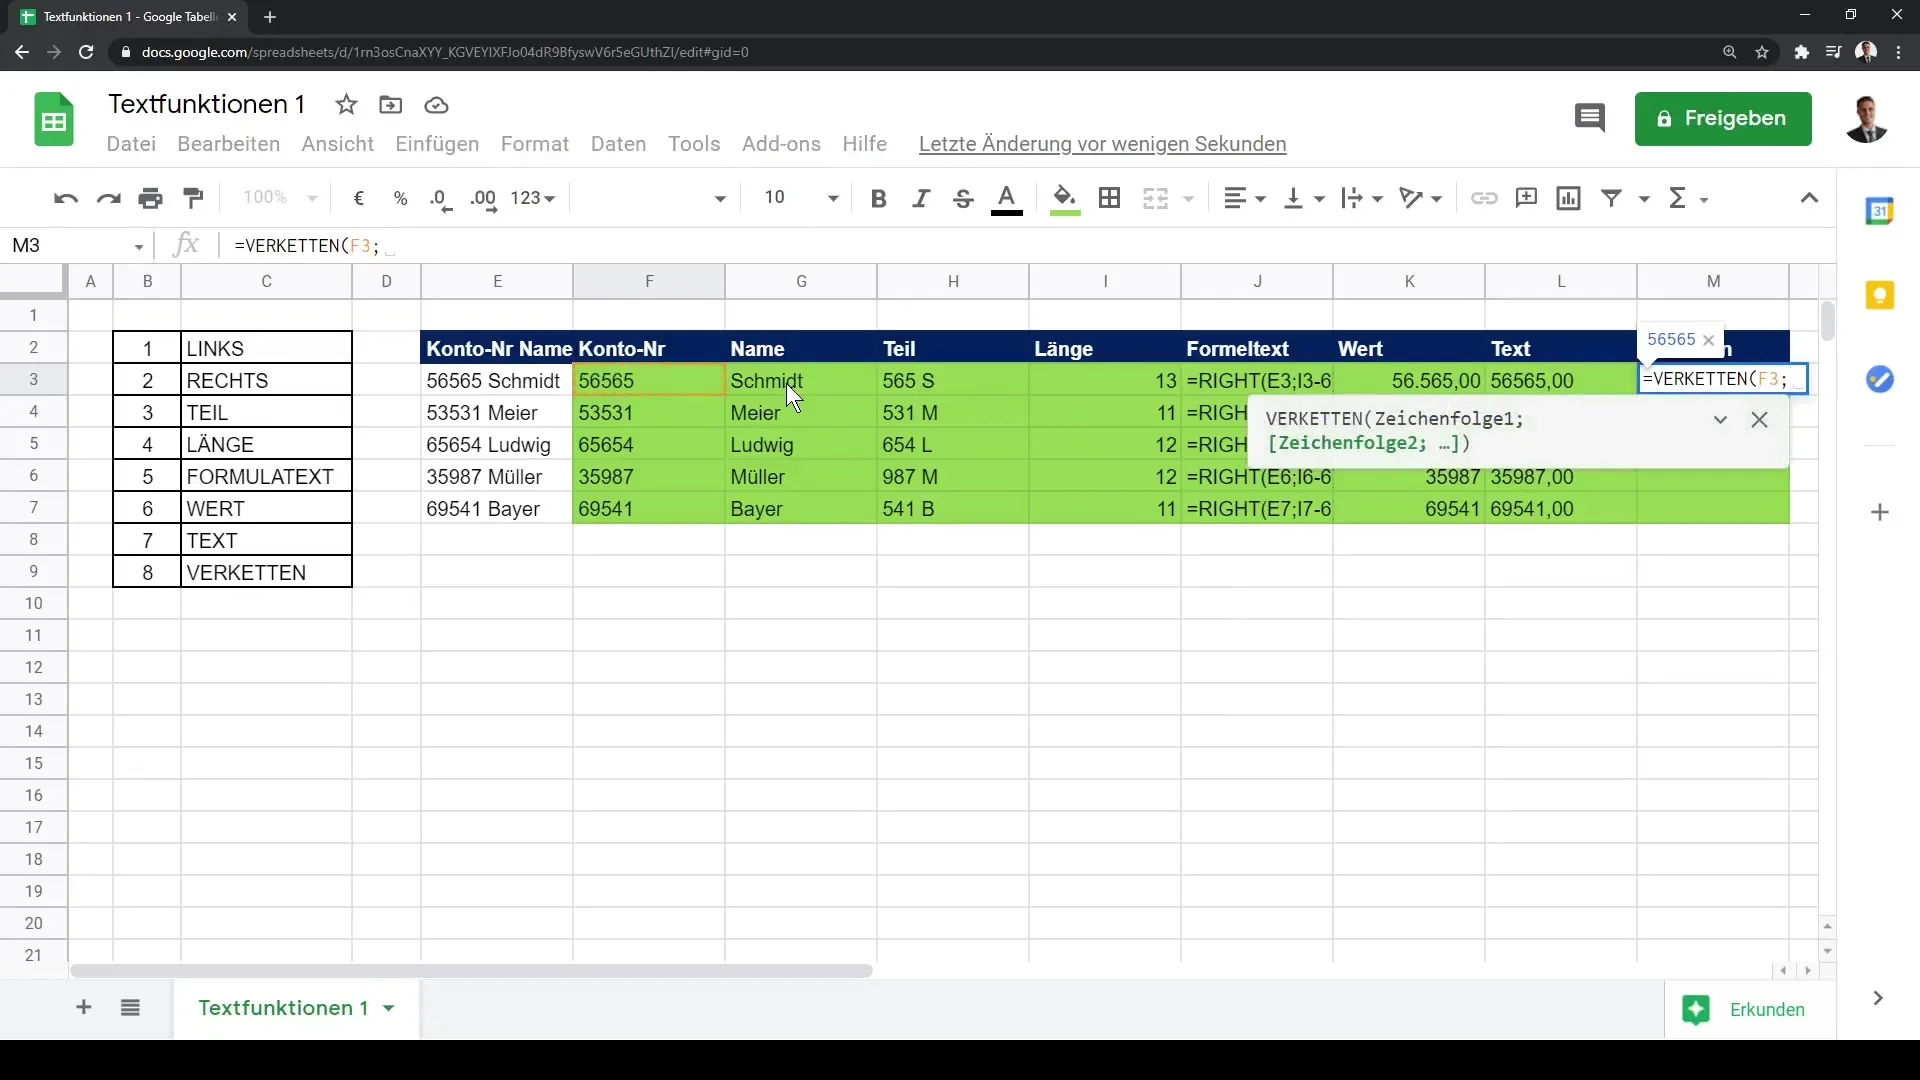The width and height of the screenshot is (1920, 1080).
Task: Open the number format 123 dropdown
Action: (532, 198)
